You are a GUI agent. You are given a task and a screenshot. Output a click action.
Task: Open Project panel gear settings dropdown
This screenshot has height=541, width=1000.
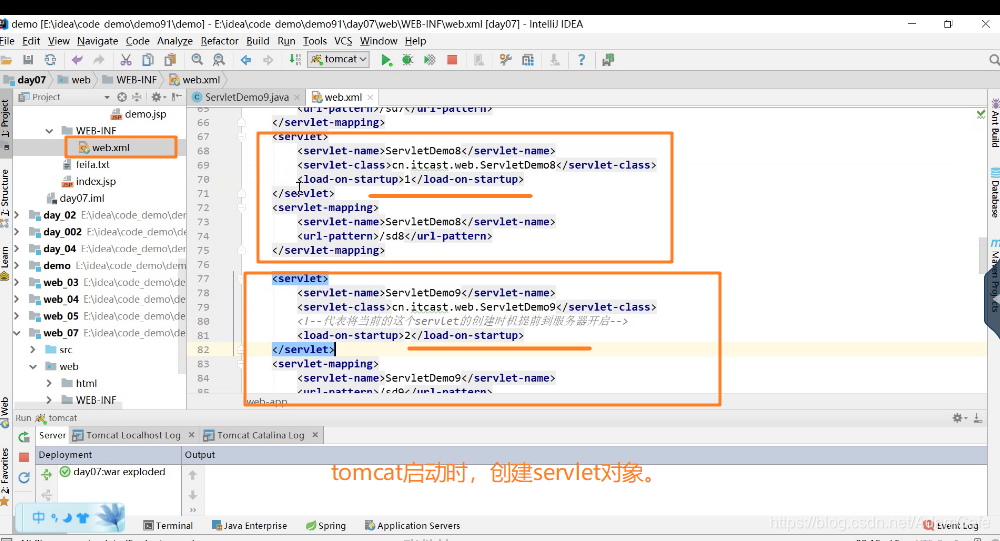(x=159, y=97)
